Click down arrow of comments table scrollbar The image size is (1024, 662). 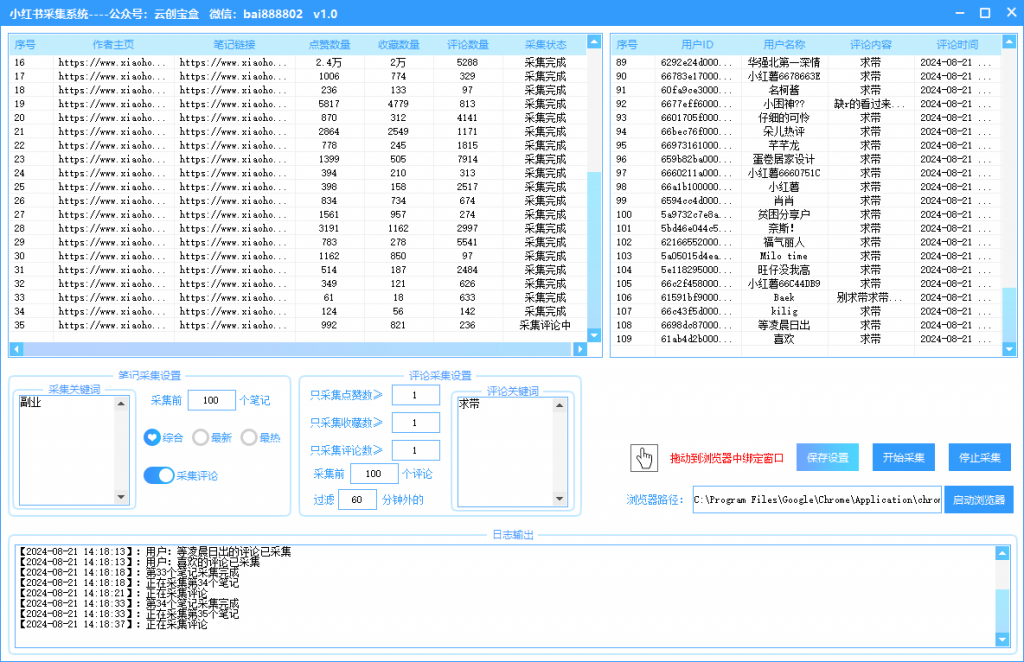[x=1009, y=349]
